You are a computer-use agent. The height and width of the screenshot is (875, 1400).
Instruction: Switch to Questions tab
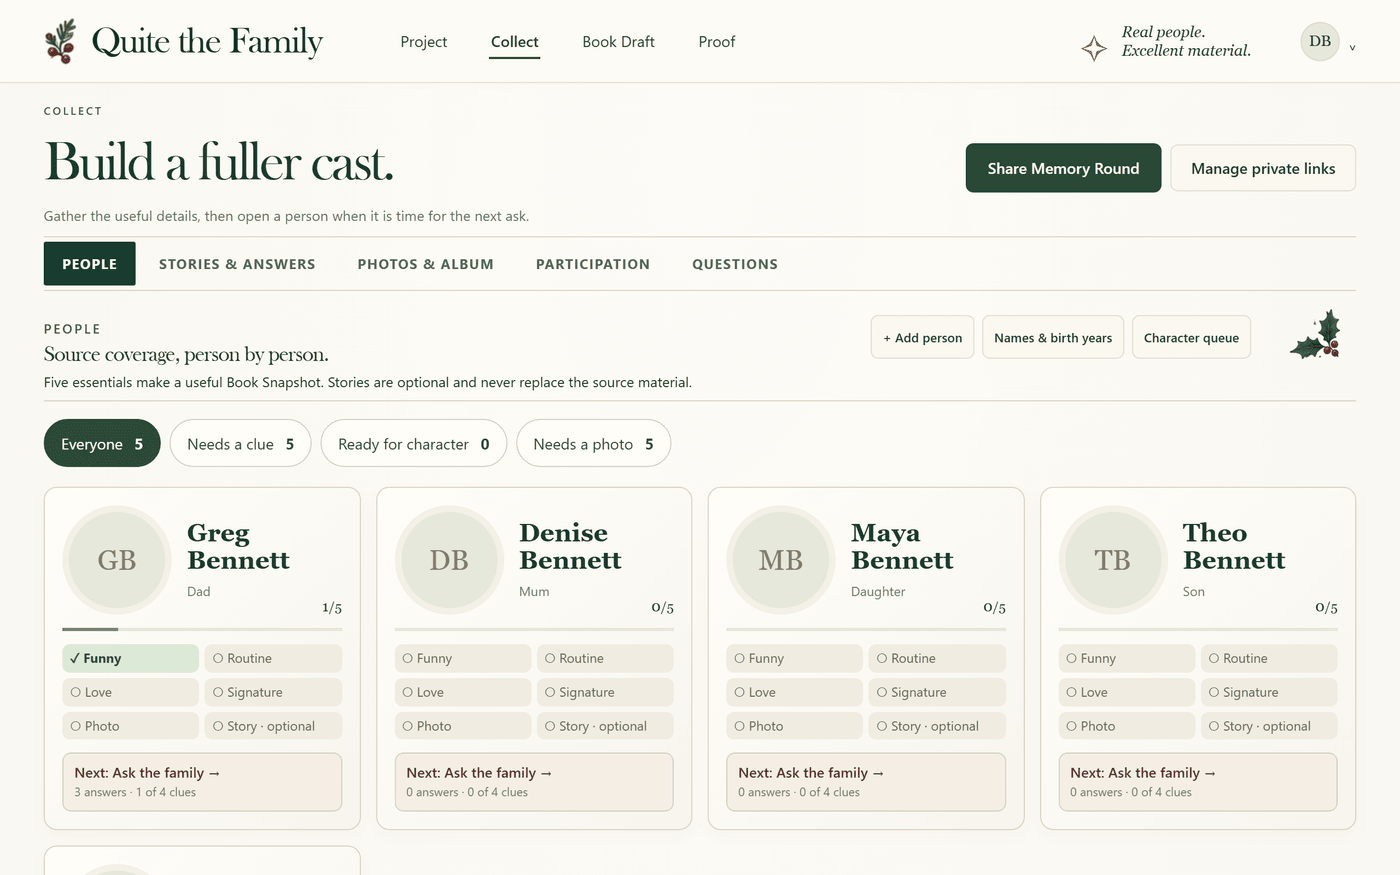(x=735, y=264)
